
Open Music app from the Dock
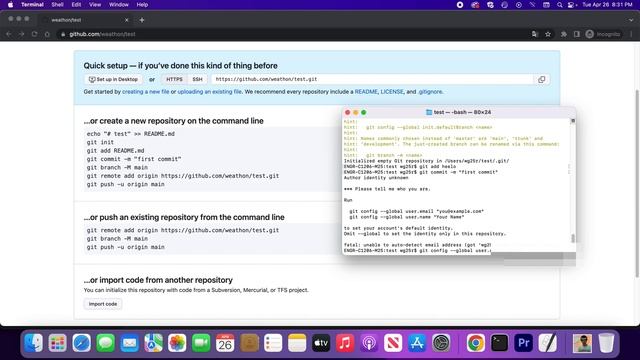pyautogui.click(x=345, y=343)
